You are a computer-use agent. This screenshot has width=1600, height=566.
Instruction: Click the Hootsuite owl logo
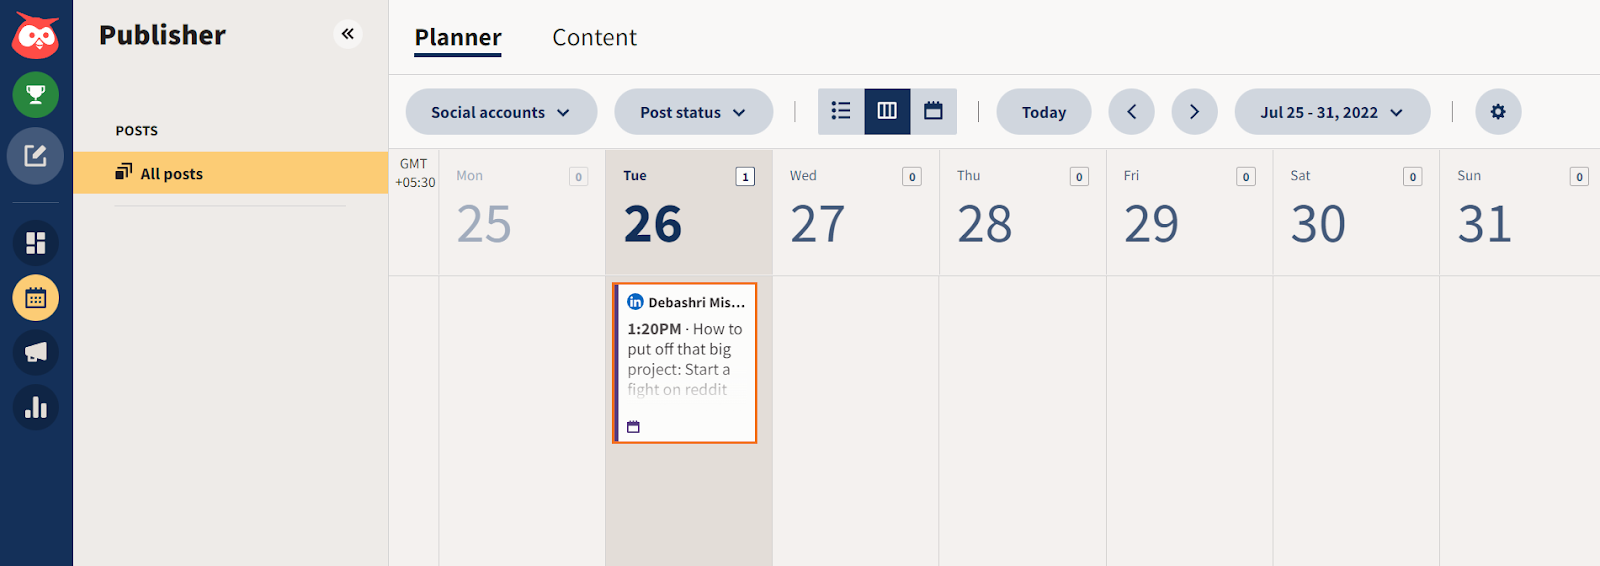36,37
